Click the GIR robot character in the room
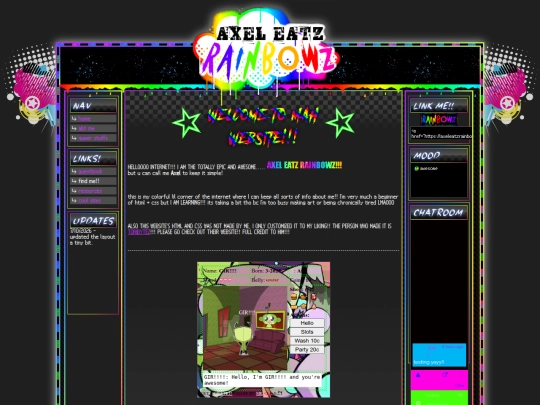 pos(244,339)
